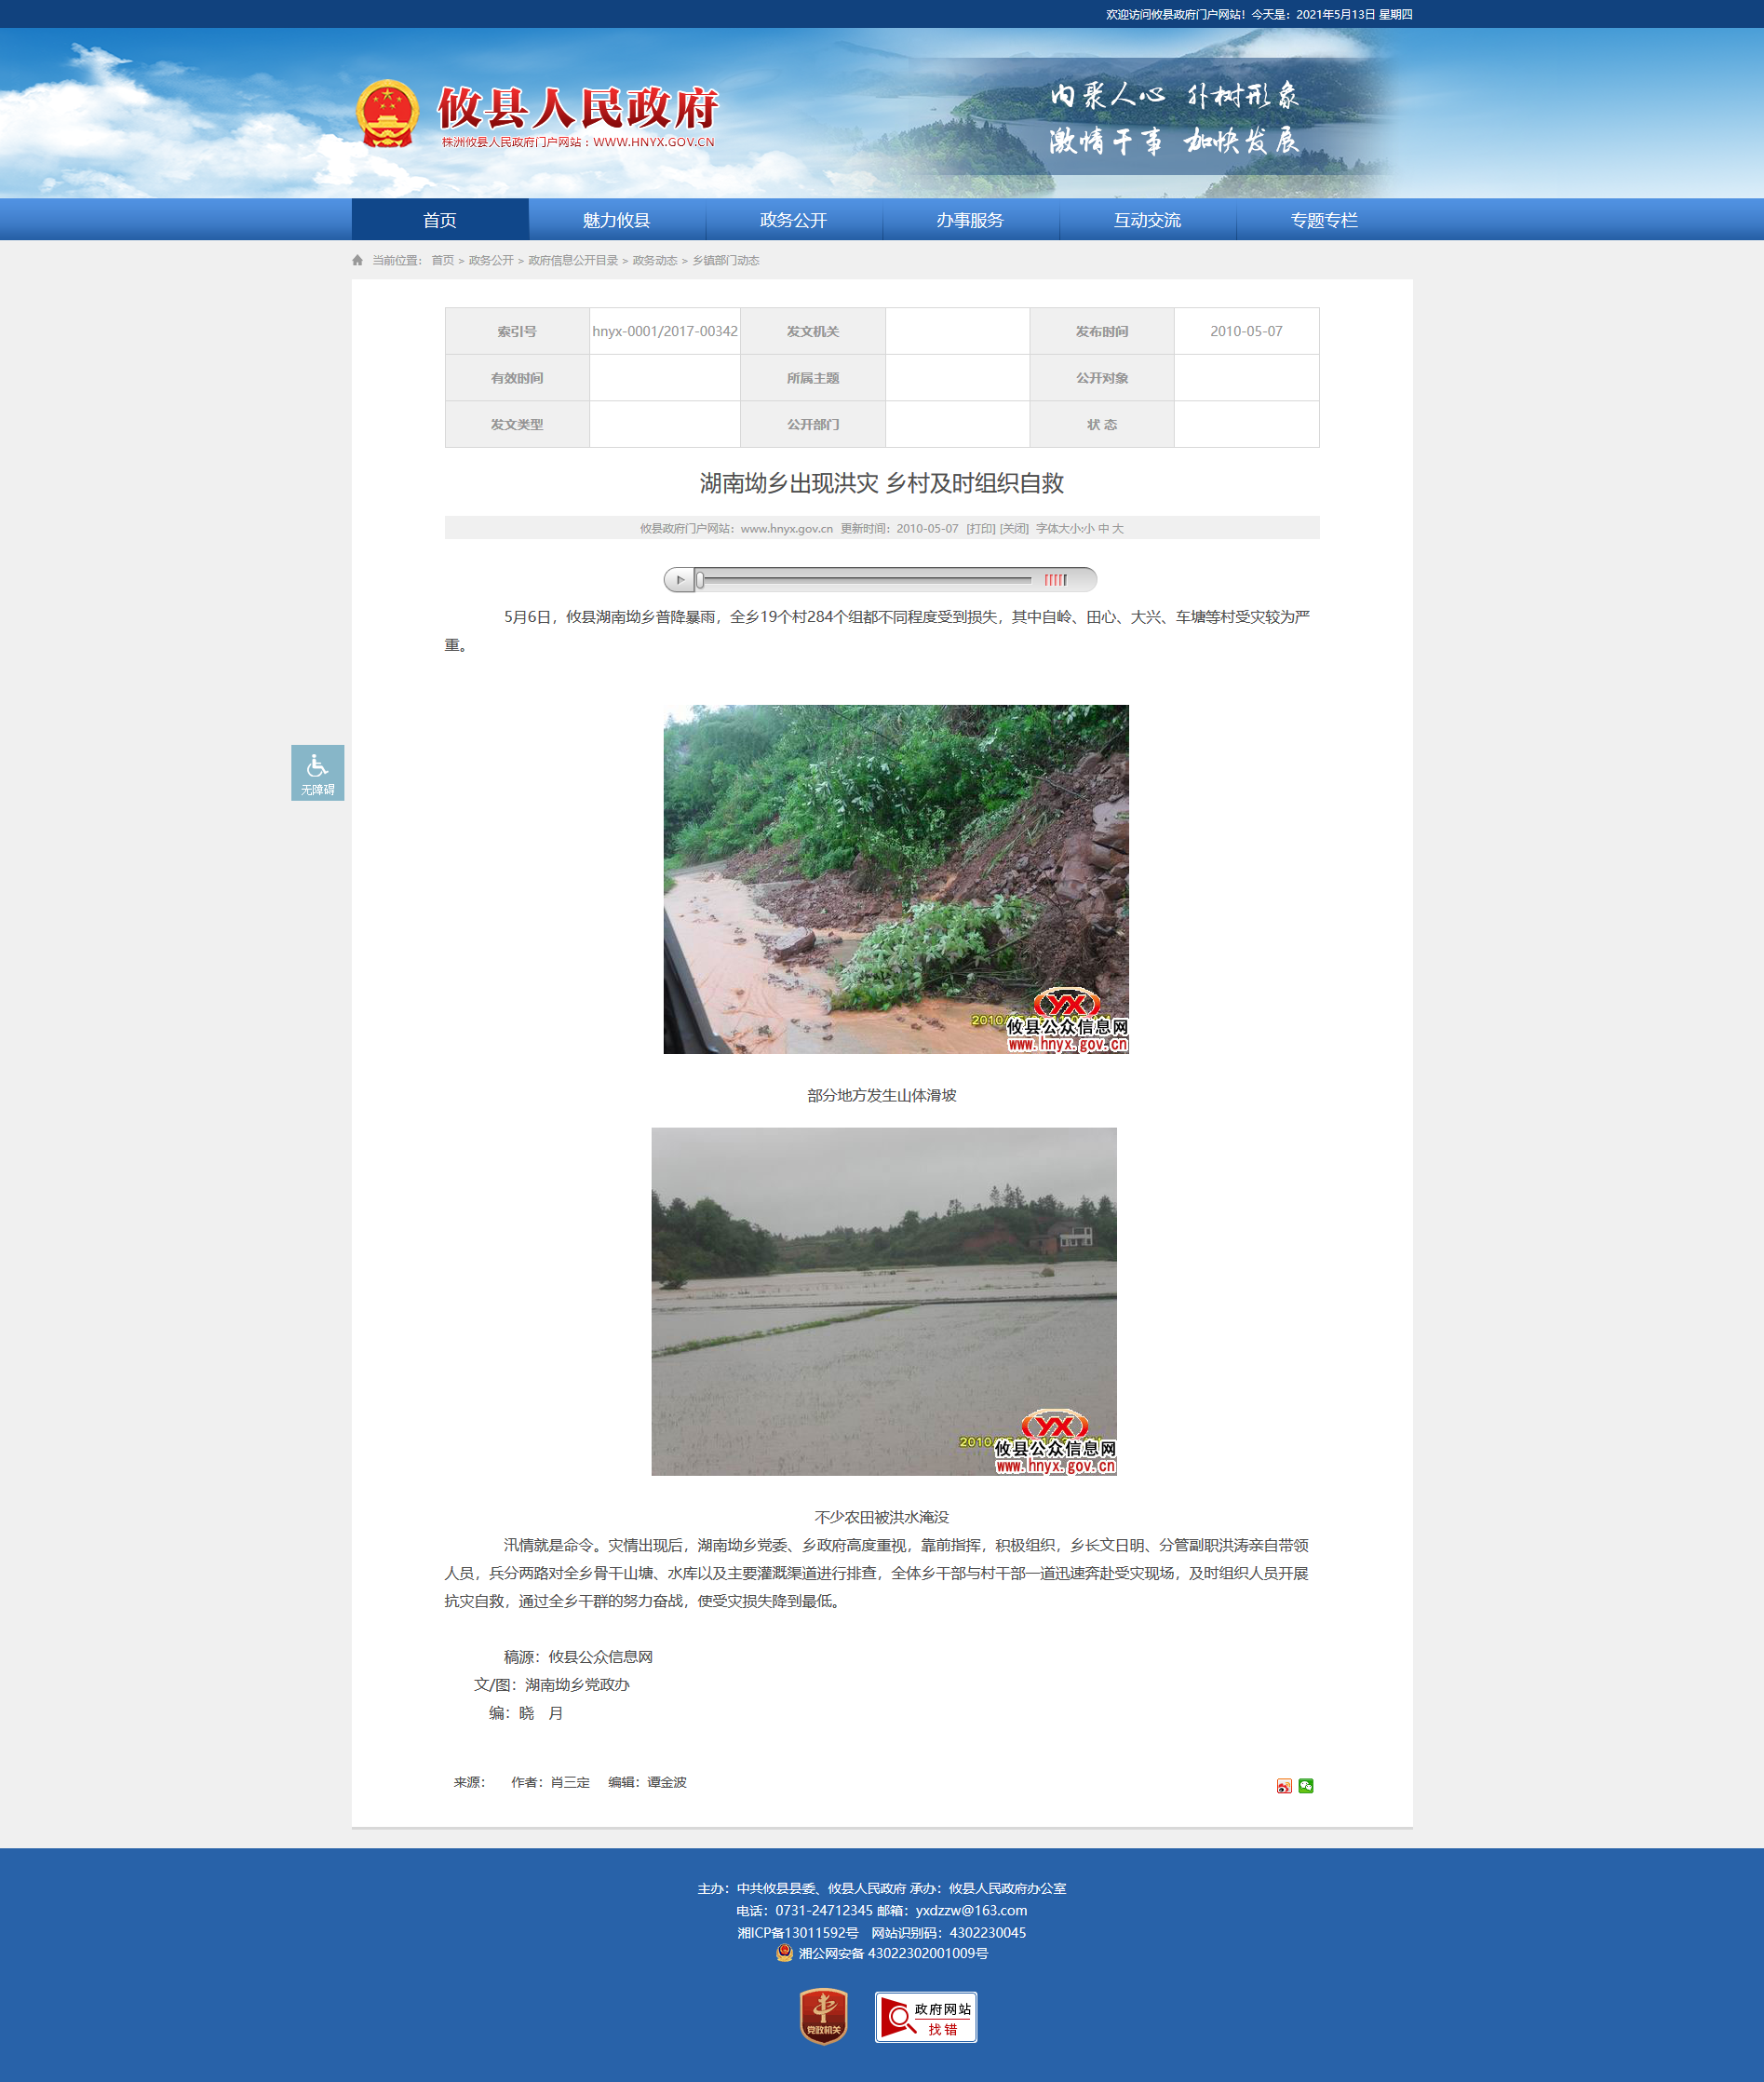Click the [关闭] close link
This screenshot has width=1764, height=2082.
tap(1014, 528)
